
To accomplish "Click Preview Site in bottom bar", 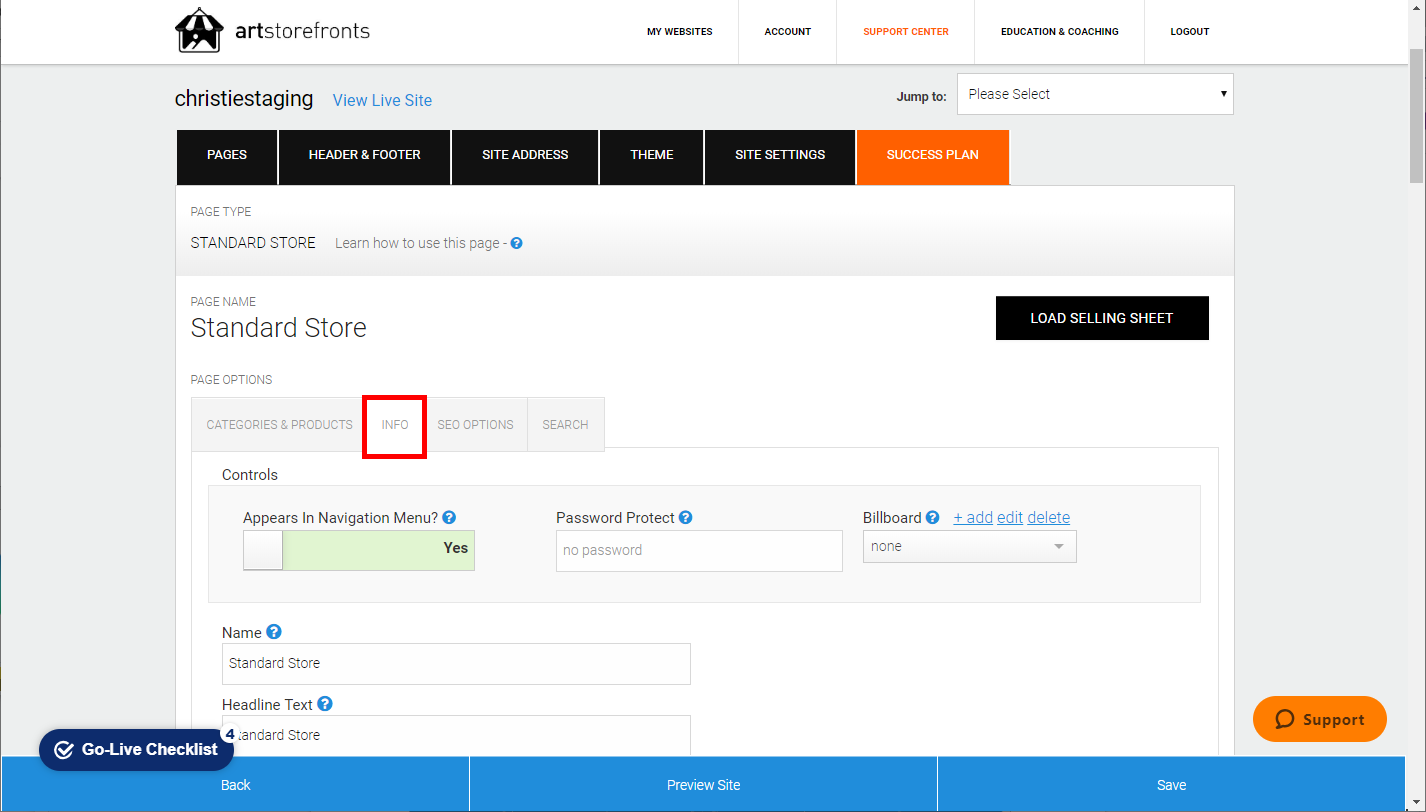I will pos(703,785).
